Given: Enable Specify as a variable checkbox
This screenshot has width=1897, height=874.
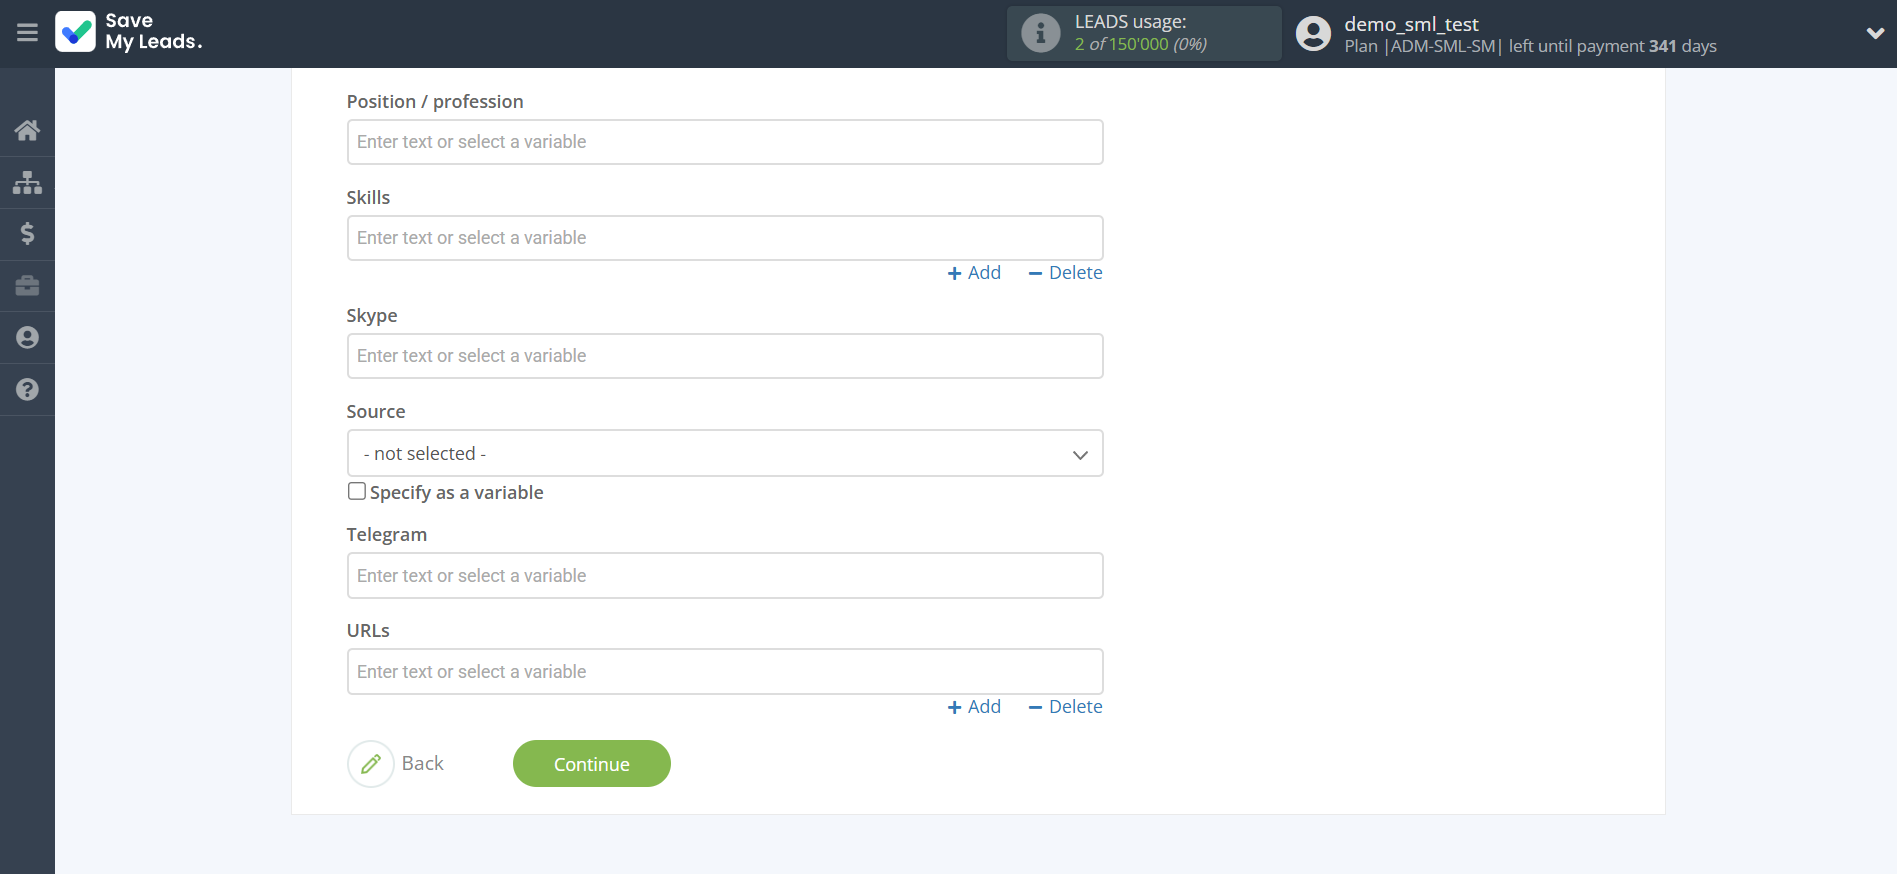Looking at the screenshot, I should [x=357, y=491].
